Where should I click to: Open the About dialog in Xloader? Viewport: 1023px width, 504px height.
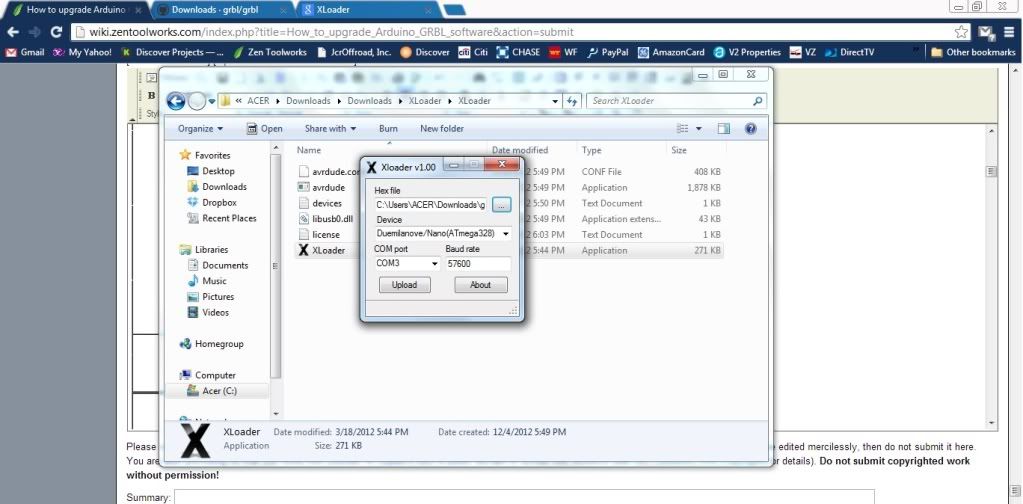pyautogui.click(x=480, y=285)
